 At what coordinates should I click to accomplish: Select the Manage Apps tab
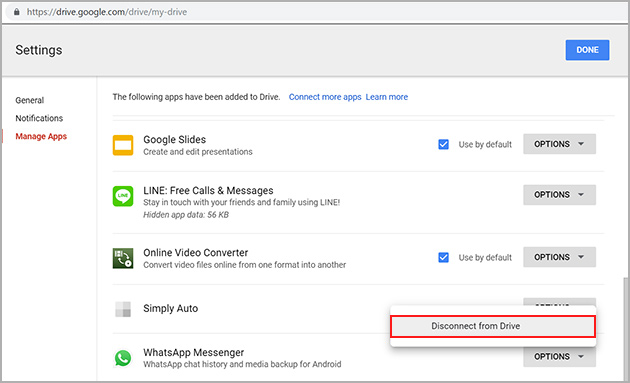point(41,136)
